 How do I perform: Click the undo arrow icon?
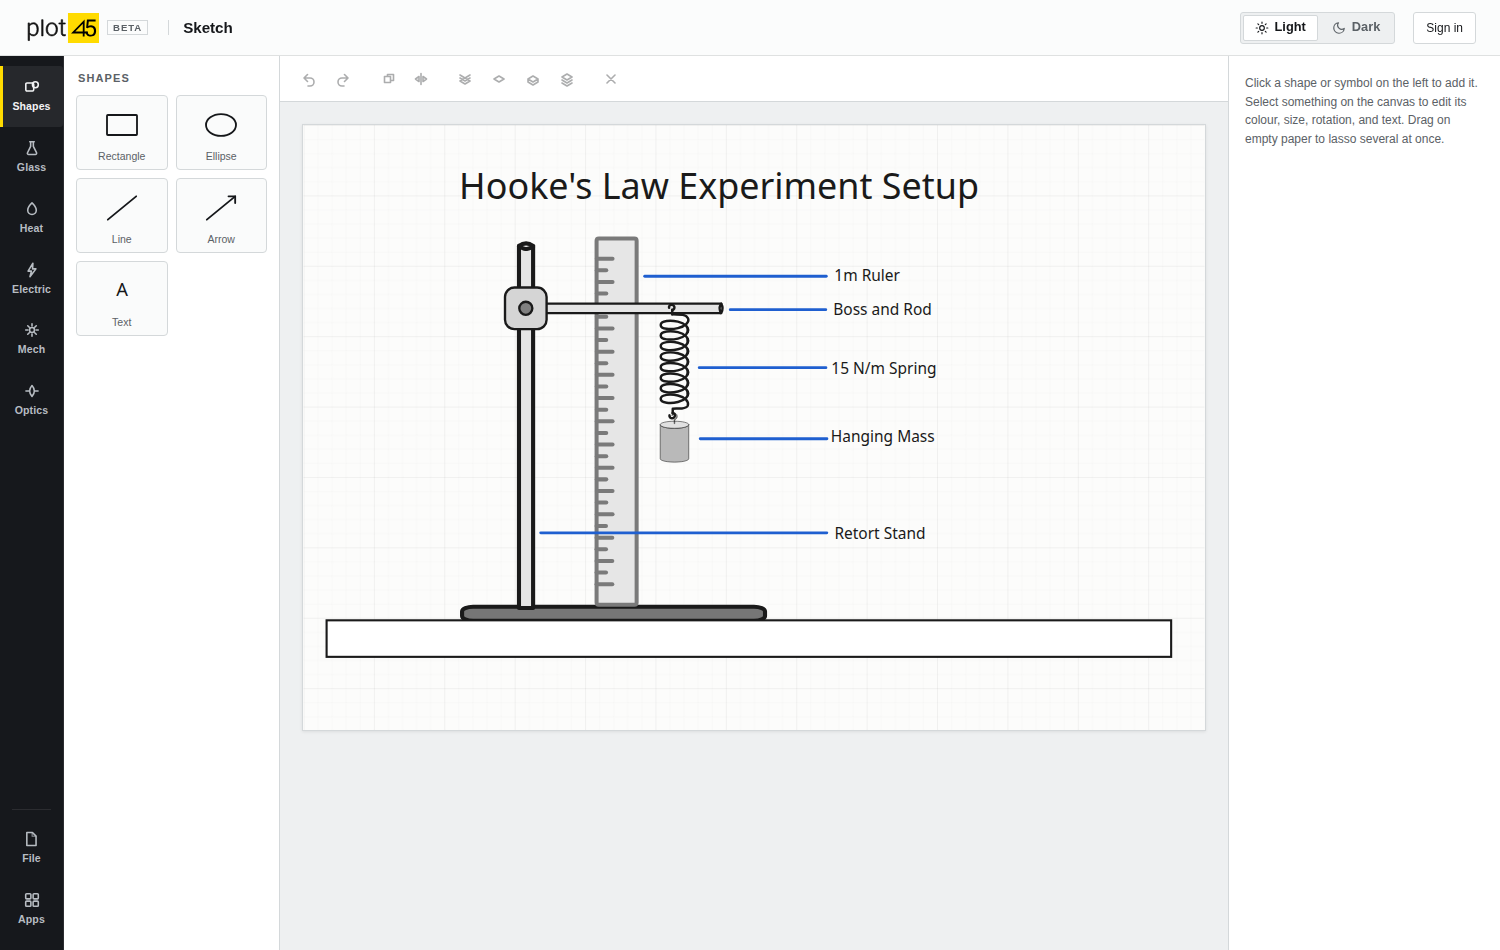(309, 80)
